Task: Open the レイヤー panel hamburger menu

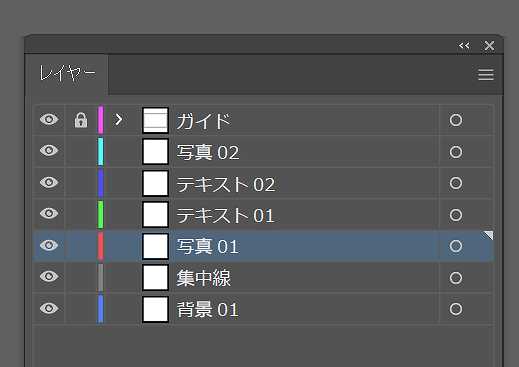Action: 486,75
